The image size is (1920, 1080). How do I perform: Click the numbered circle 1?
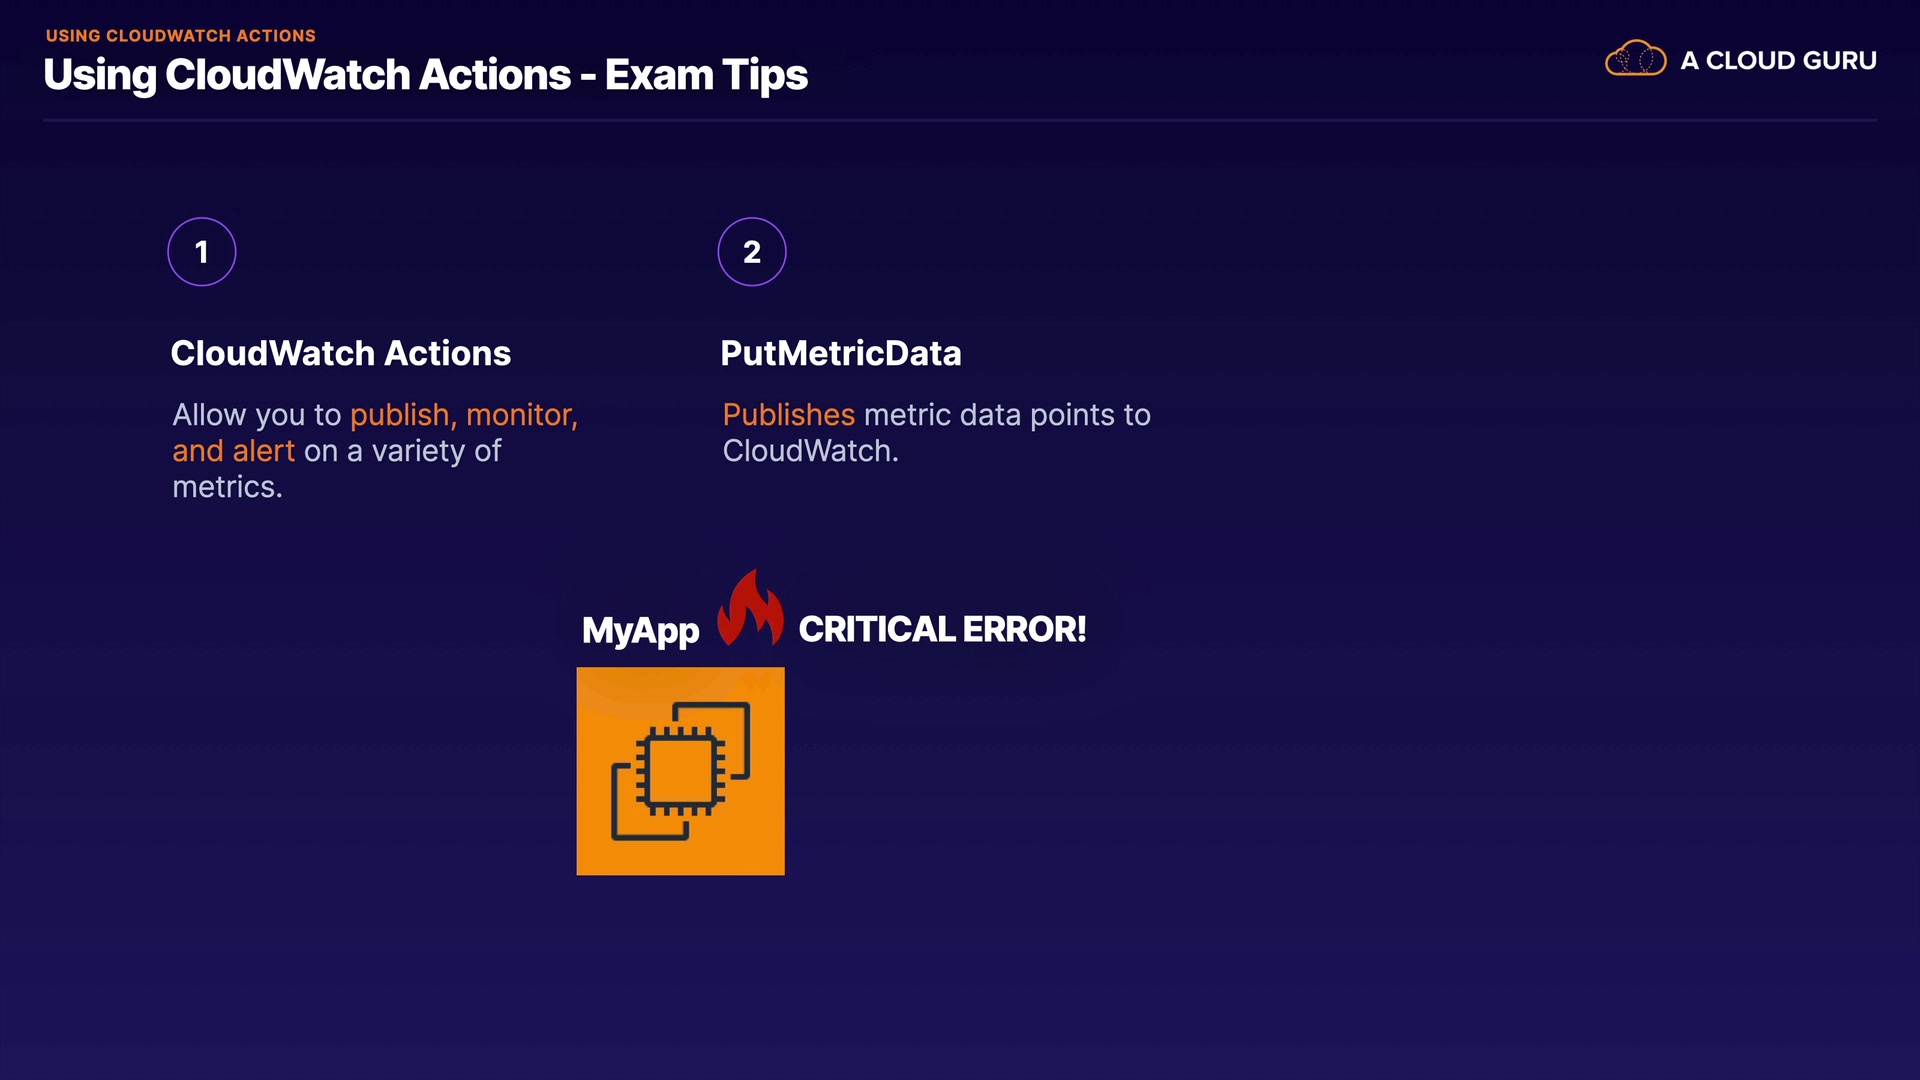click(x=202, y=252)
